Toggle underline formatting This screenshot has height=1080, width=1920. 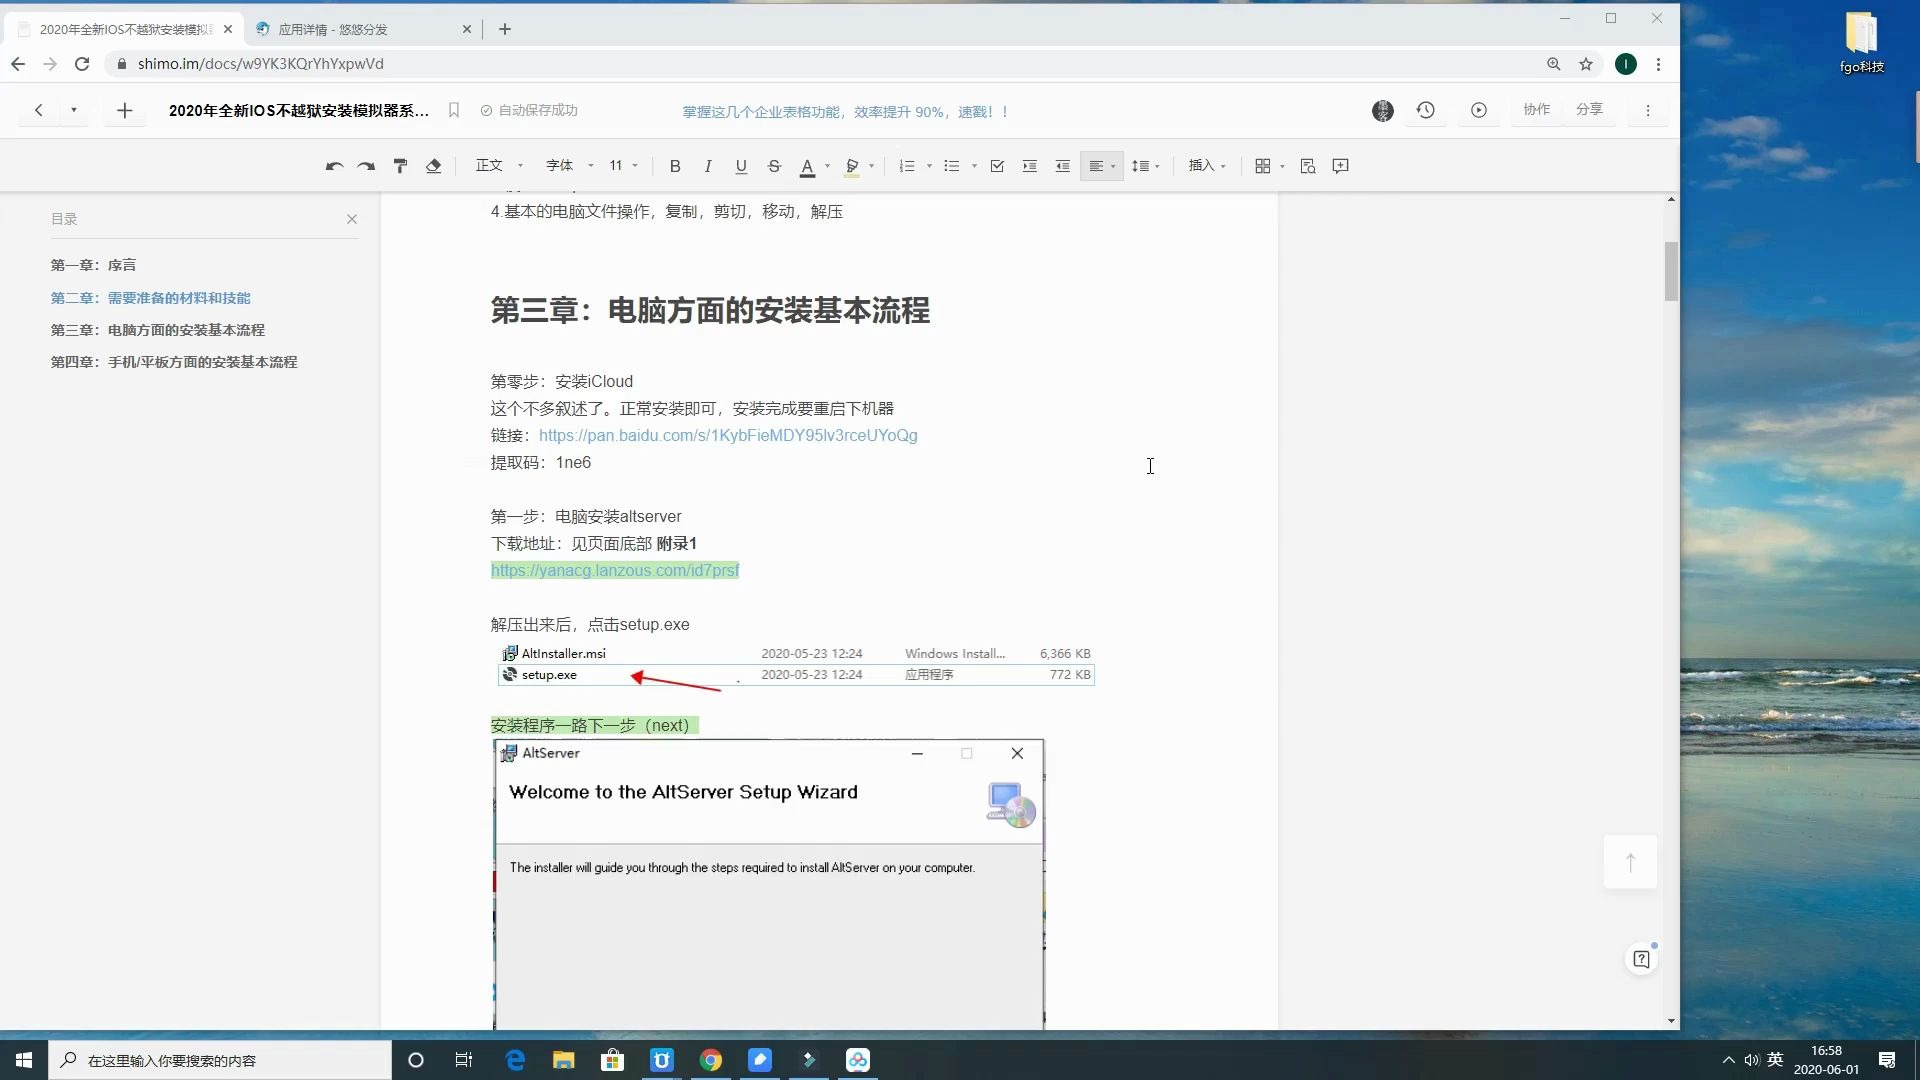click(741, 166)
